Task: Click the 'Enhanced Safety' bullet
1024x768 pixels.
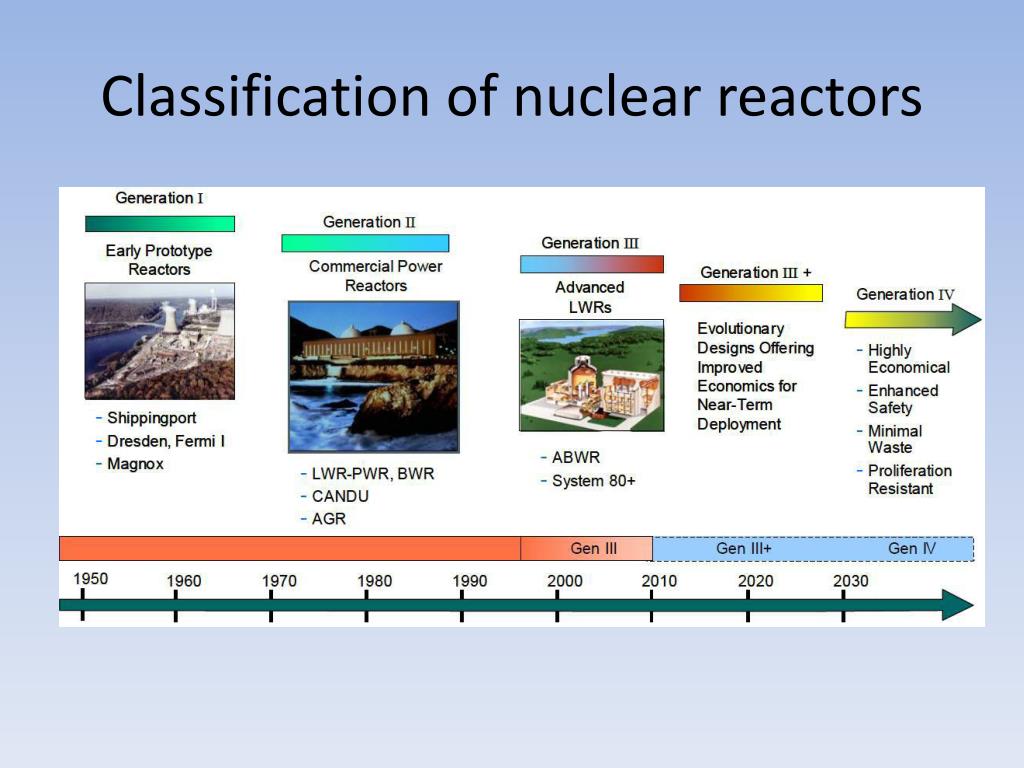Action: click(x=903, y=399)
